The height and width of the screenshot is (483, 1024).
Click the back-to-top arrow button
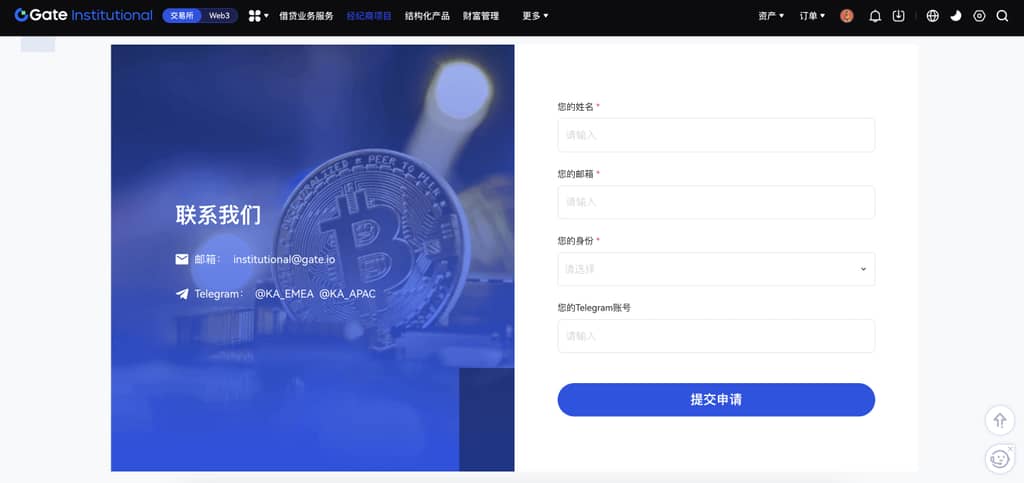point(1000,420)
